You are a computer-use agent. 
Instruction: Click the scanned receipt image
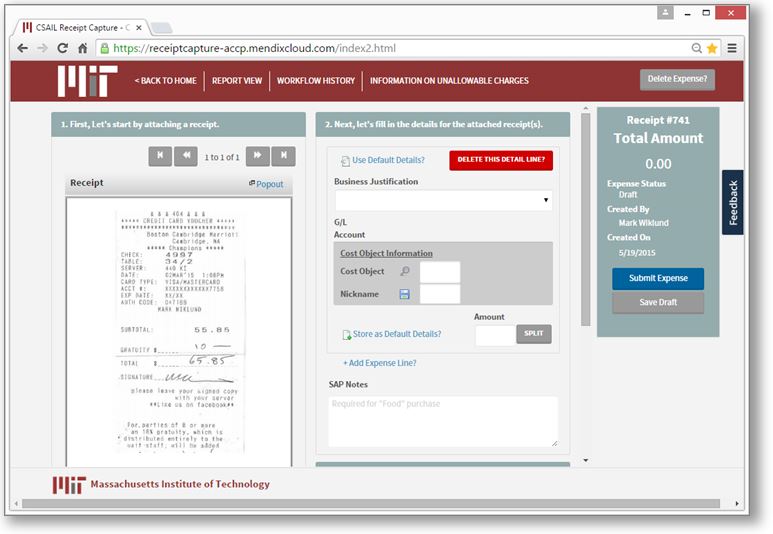[179, 330]
